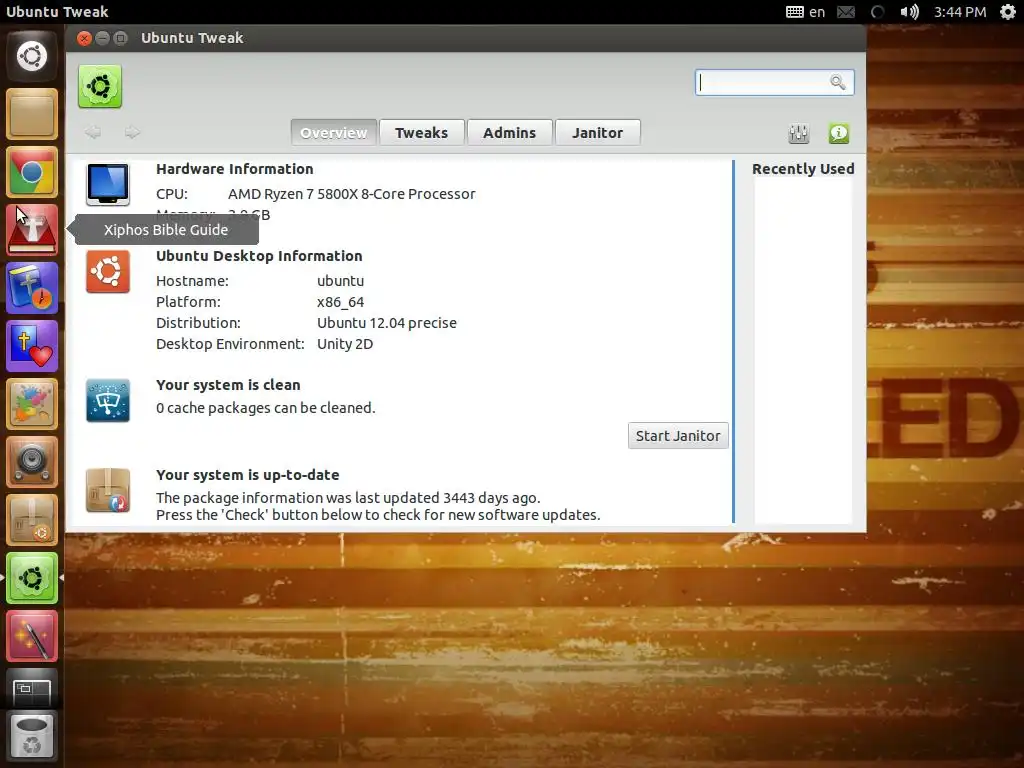Click the search magnifier icon

point(838,82)
